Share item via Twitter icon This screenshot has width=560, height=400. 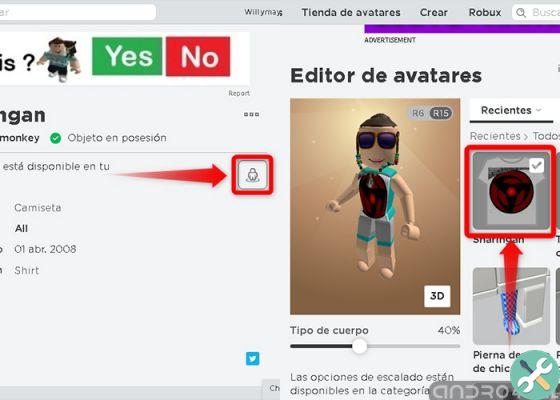(x=252, y=359)
